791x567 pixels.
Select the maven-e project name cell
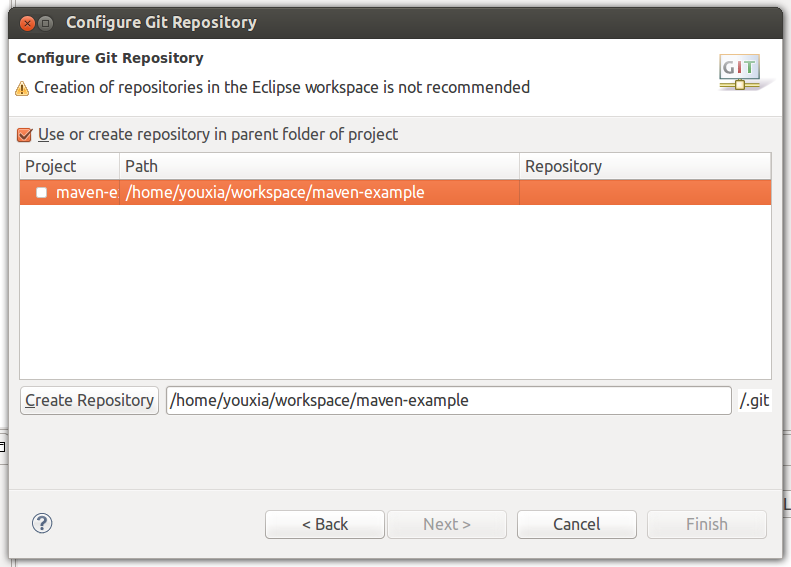pos(70,192)
